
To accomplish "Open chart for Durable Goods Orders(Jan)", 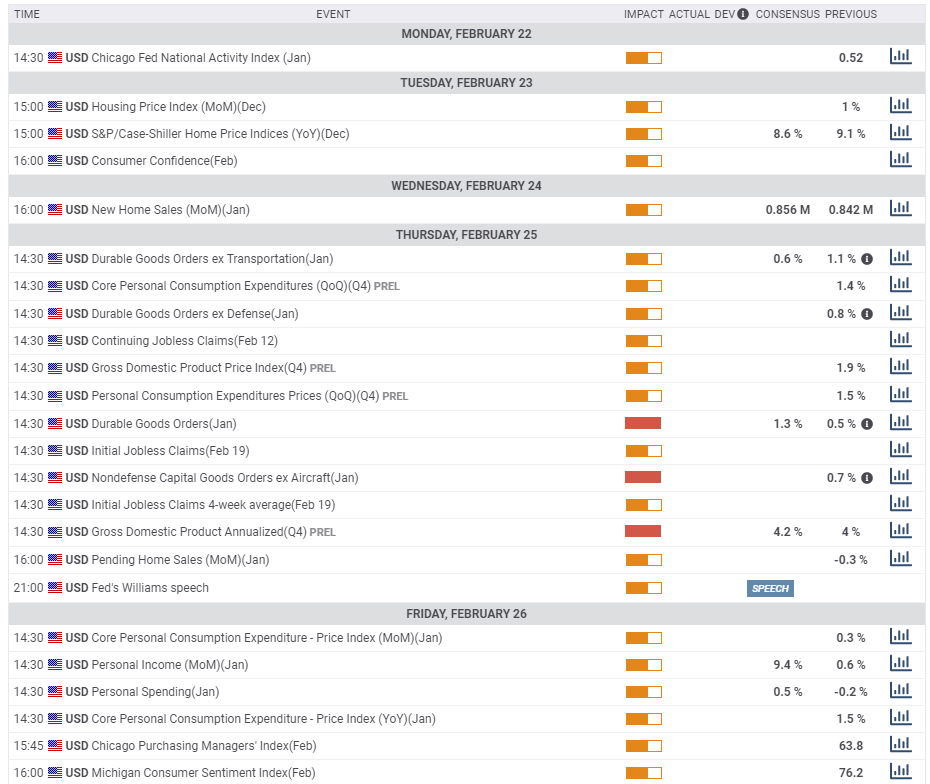I will pyautogui.click(x=900, y=423).
